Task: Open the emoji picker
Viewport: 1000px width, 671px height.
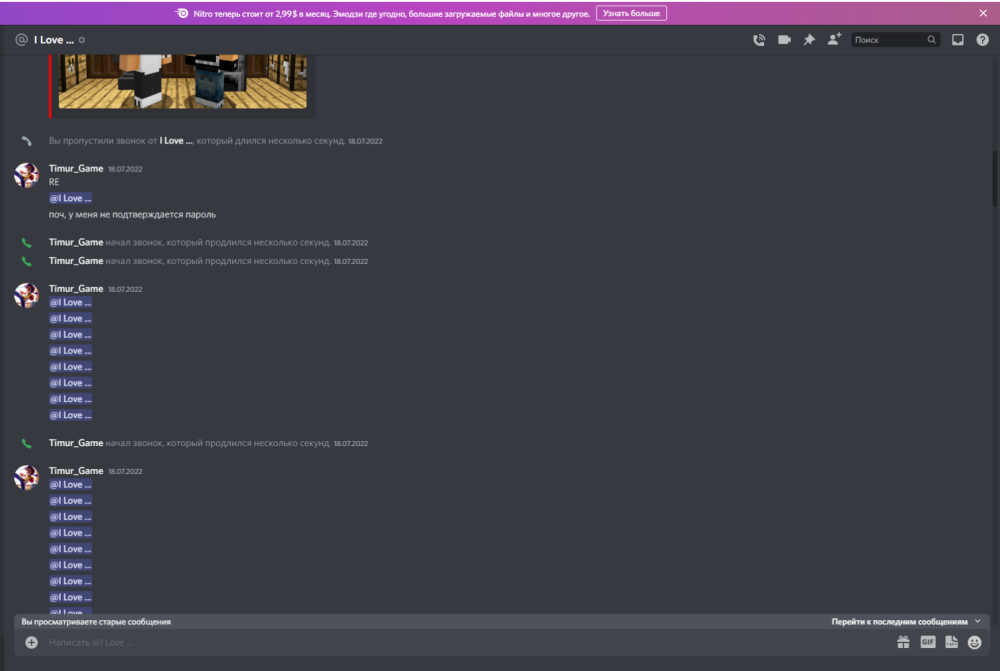Action: [x=974, y=642]
